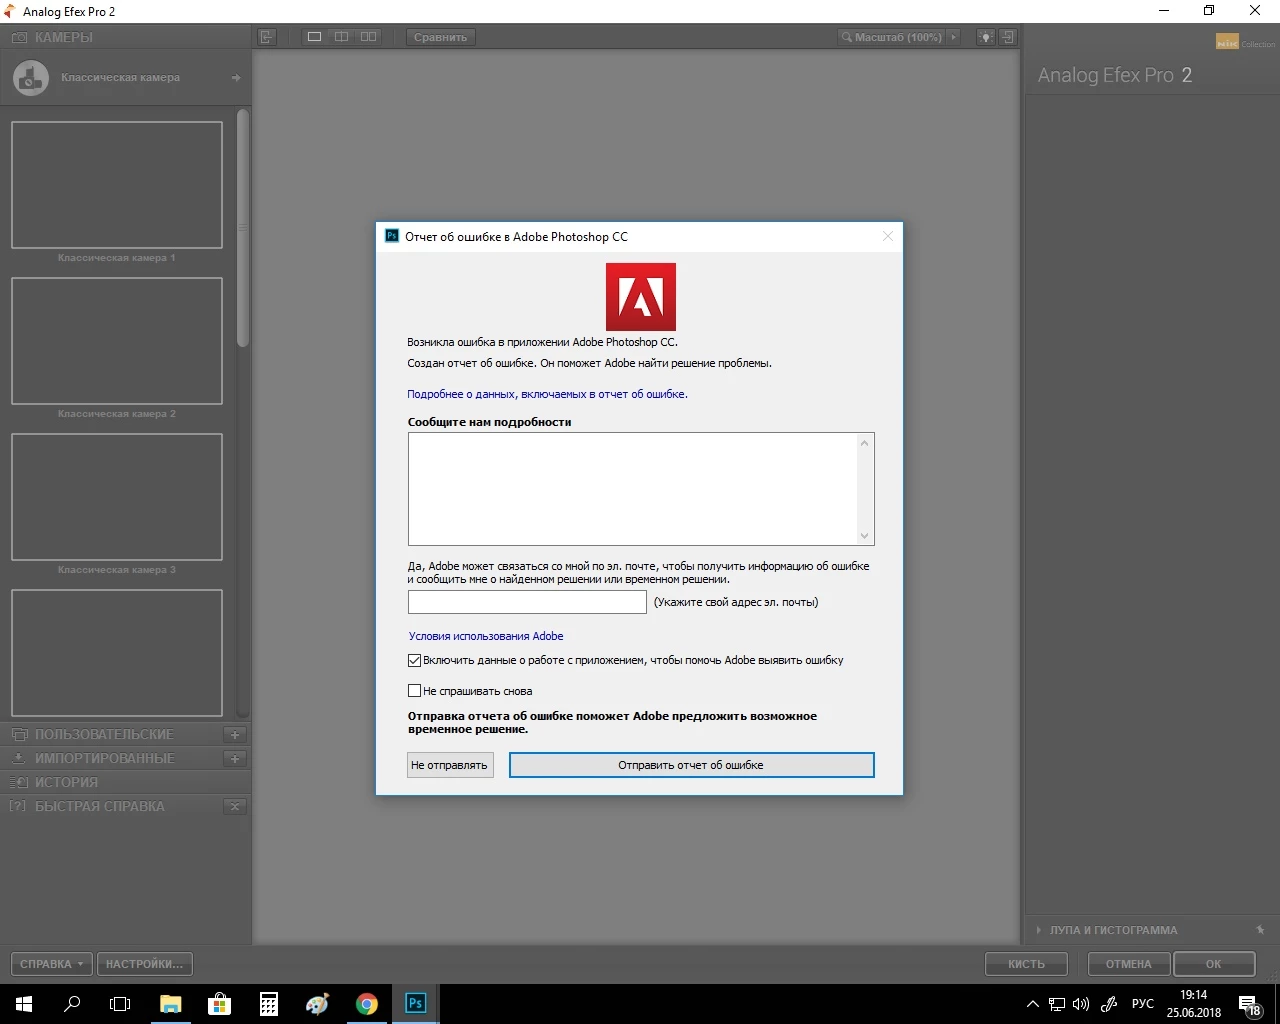Screen dimensions: 1280x1024
Task: Close the Adobe error report dialog
Action: point(887,237)
